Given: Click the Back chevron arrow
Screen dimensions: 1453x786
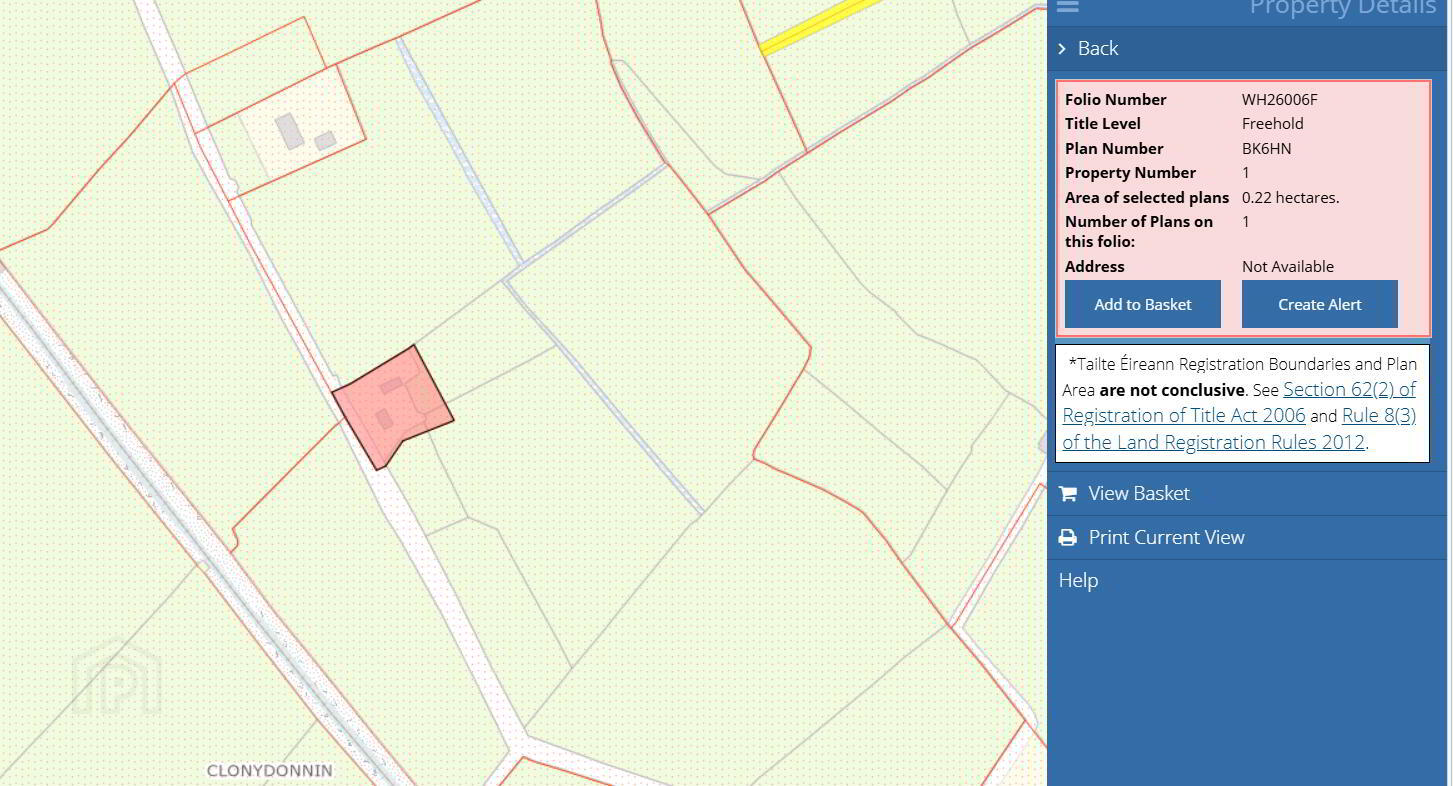Looking at the screenshot, I should pos(1062,48).
